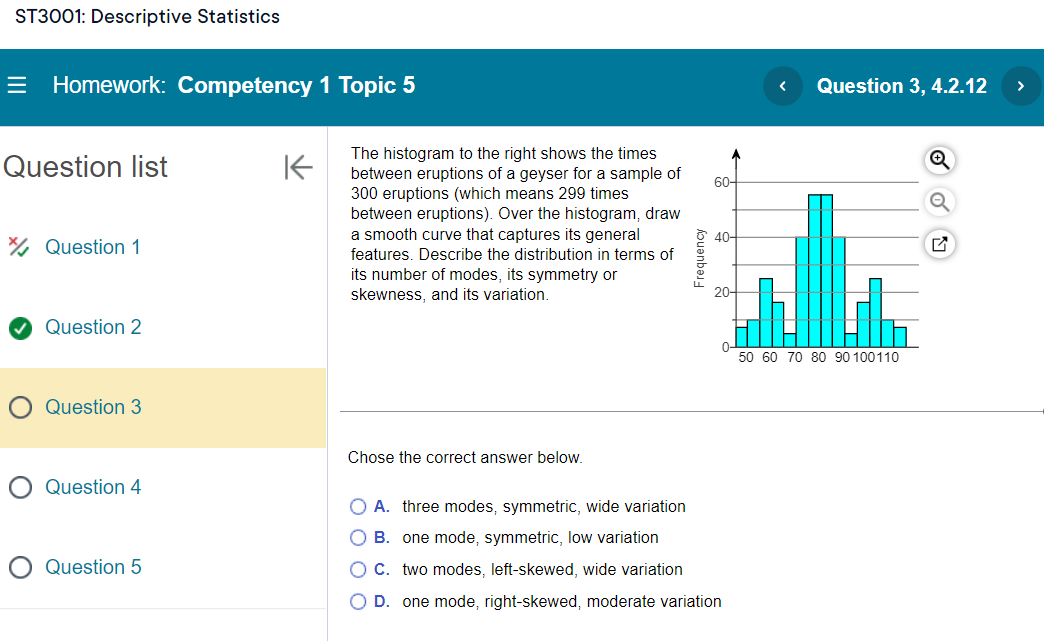Go to the next question with the right chevron
The image size is (1044, 641).
coord(1021,86)
